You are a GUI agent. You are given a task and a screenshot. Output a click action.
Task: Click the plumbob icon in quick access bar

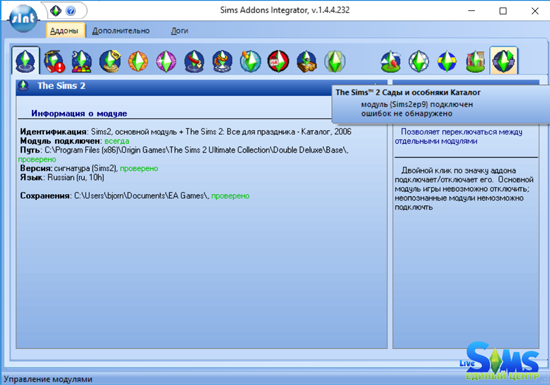pos(55,11)
